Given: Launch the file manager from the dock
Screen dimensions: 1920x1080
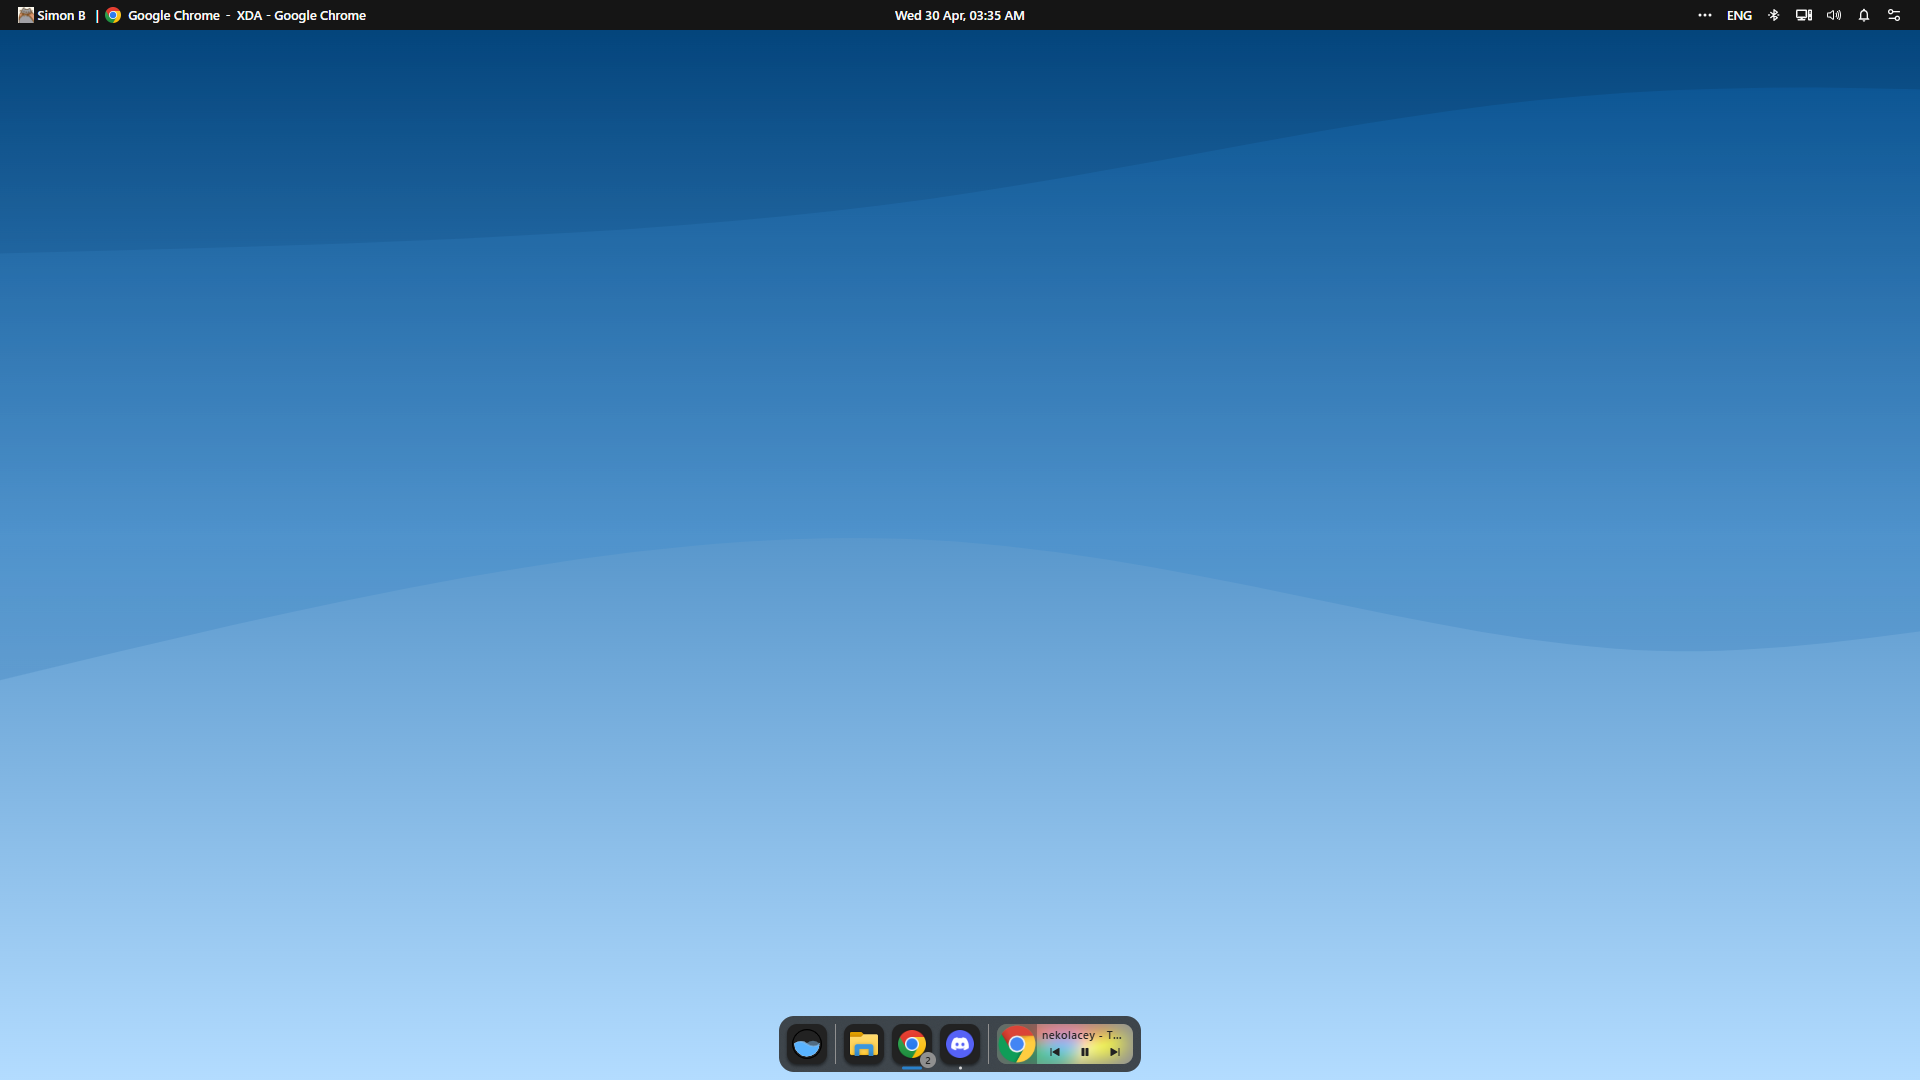Looking at the screenshot, I should point(864,1044).
